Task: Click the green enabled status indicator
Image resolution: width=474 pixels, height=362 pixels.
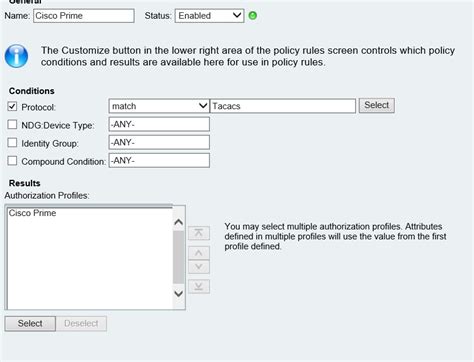Action: [x=253, y=16]
